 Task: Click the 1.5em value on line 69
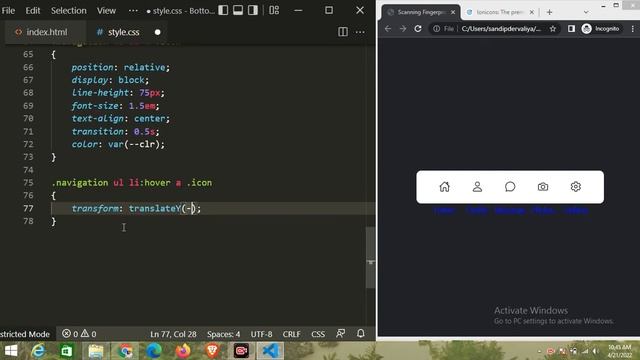[142, 106]
